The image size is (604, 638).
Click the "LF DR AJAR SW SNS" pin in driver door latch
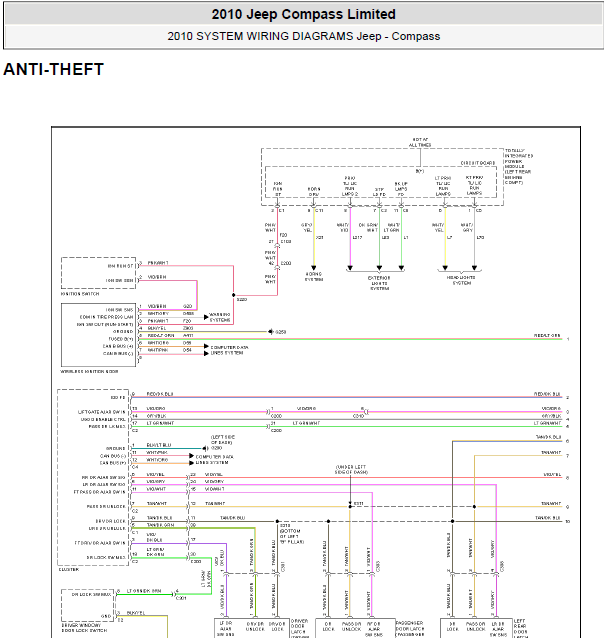225,629
